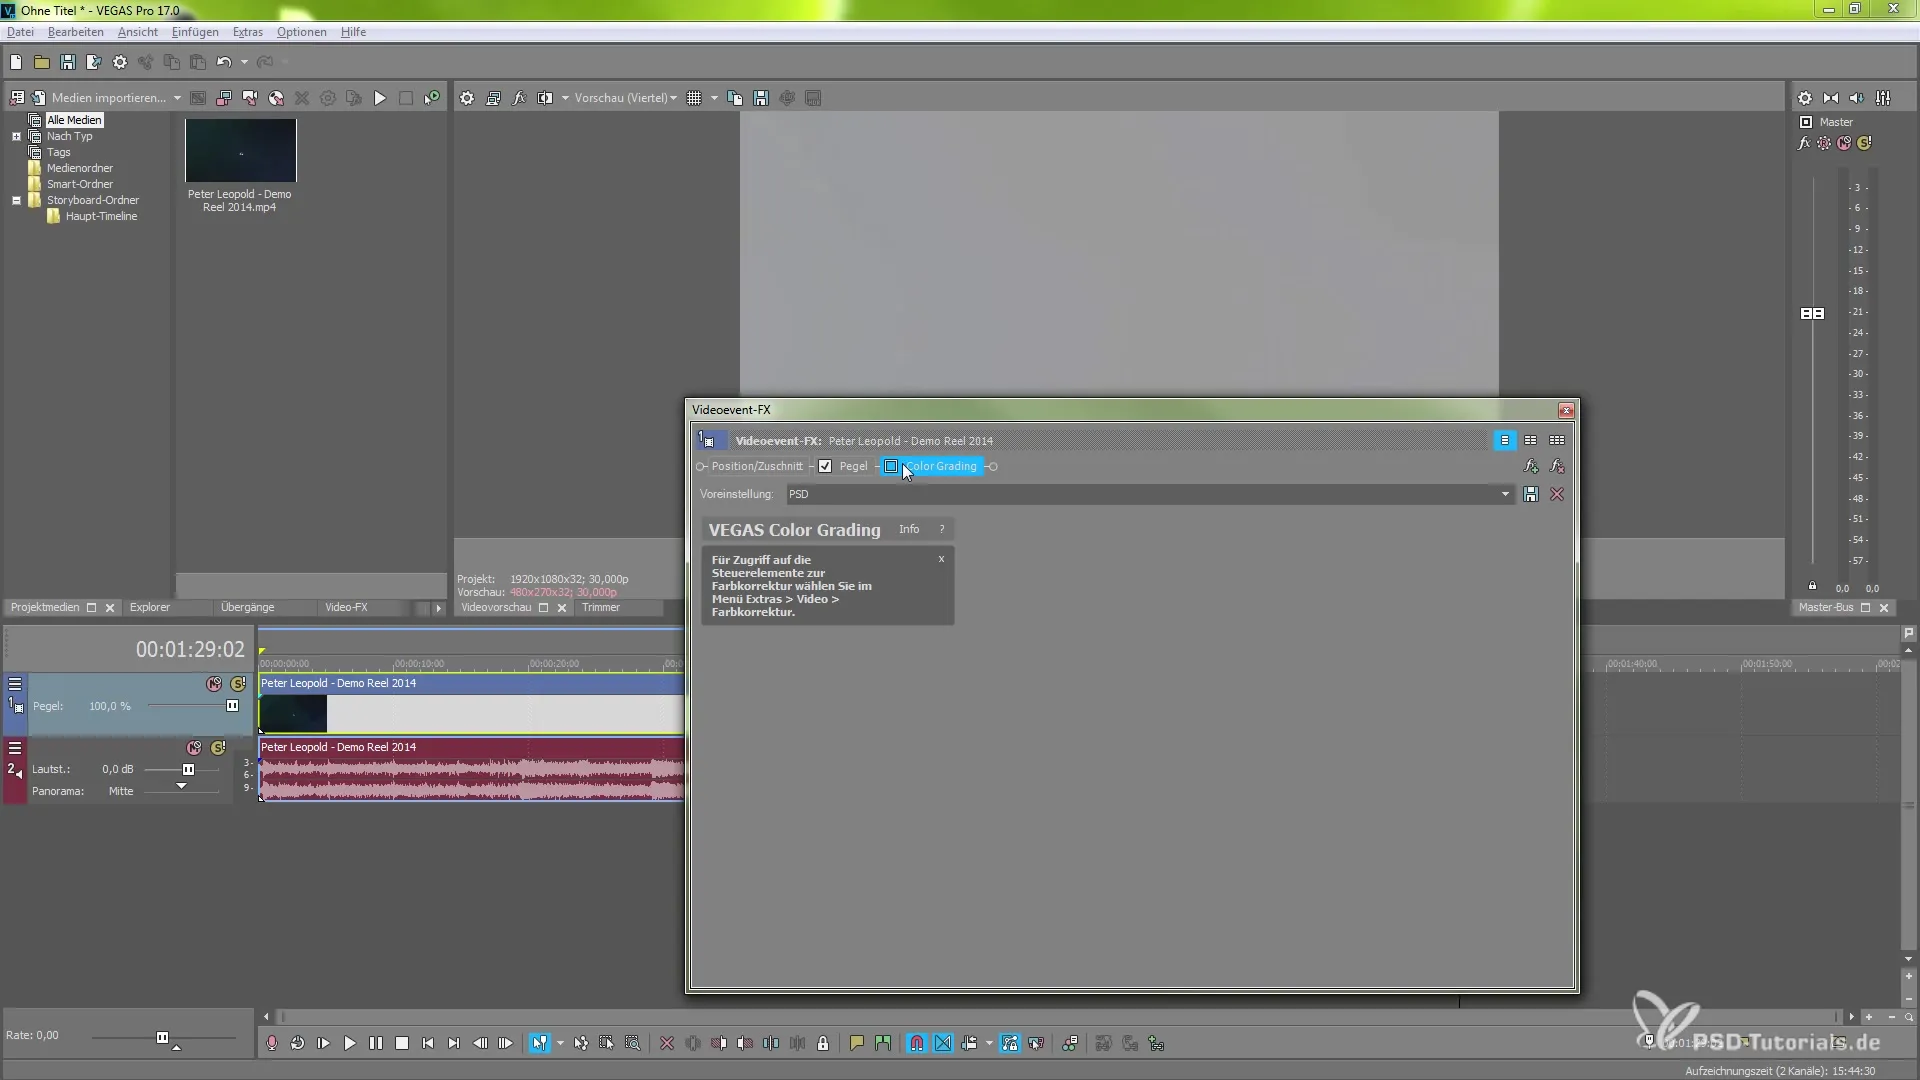Adjust audio track Lautst. volume slider

[x=188, y=770]
